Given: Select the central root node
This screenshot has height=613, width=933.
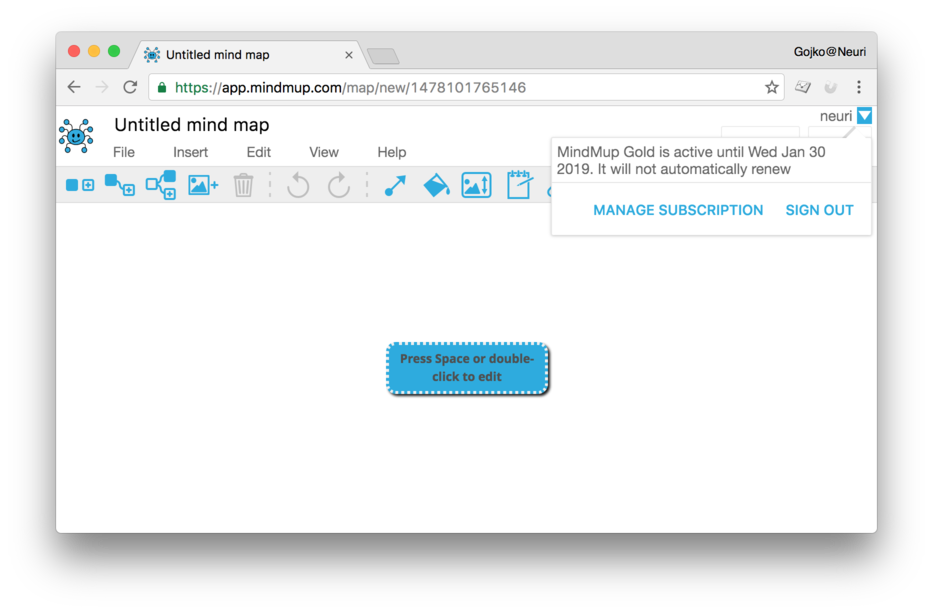Looking at the screenshot, I should (467, 368).
